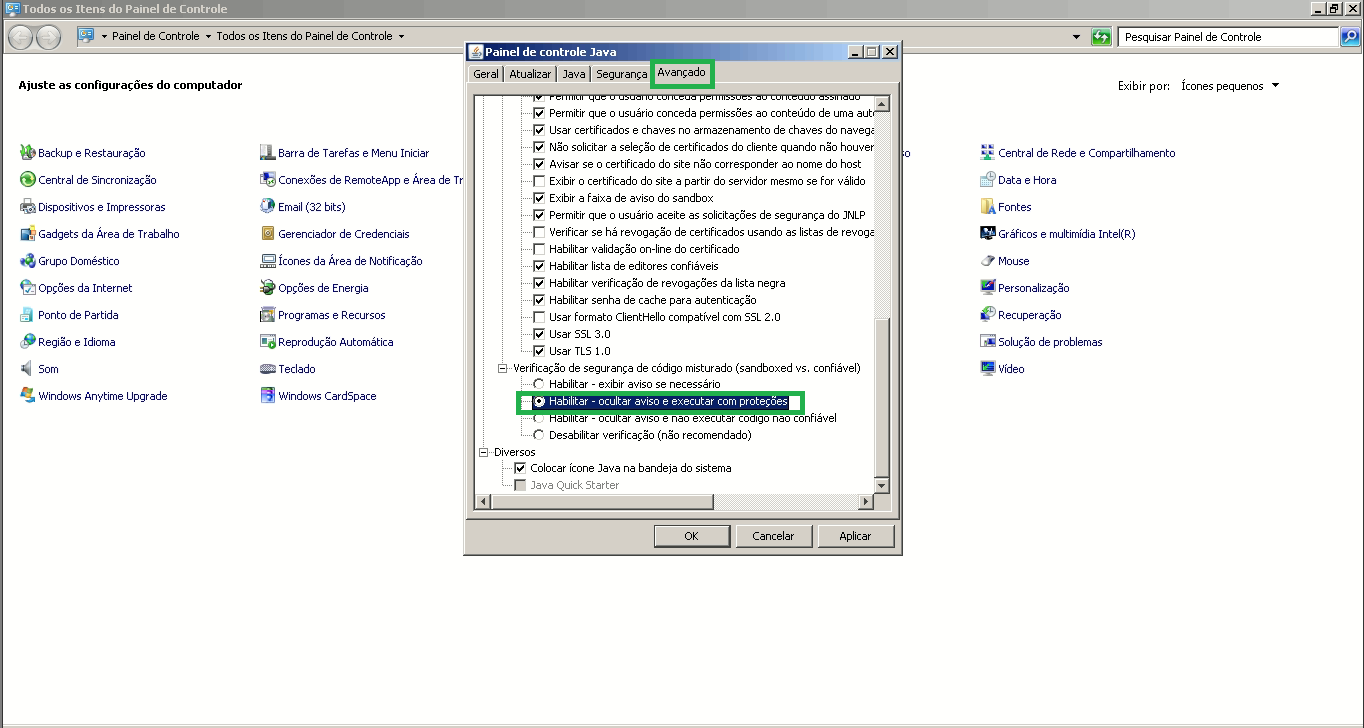Switch to the Atualizar tab

pyautogui.click(x=529, y=74)
